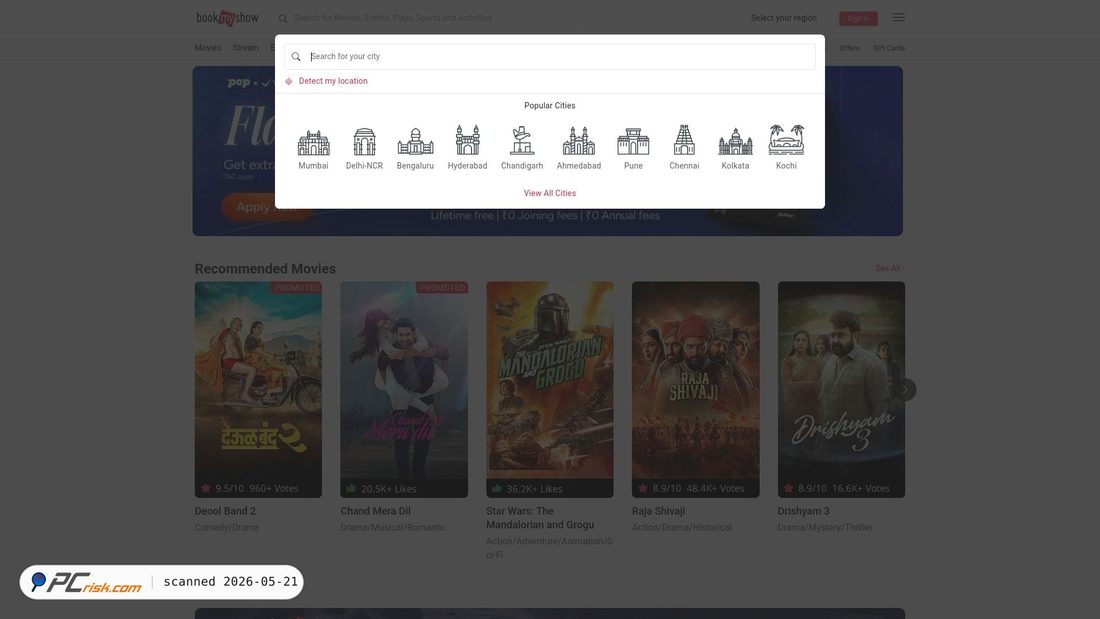Pick the Ahmedabad city icon

point(579,141)
